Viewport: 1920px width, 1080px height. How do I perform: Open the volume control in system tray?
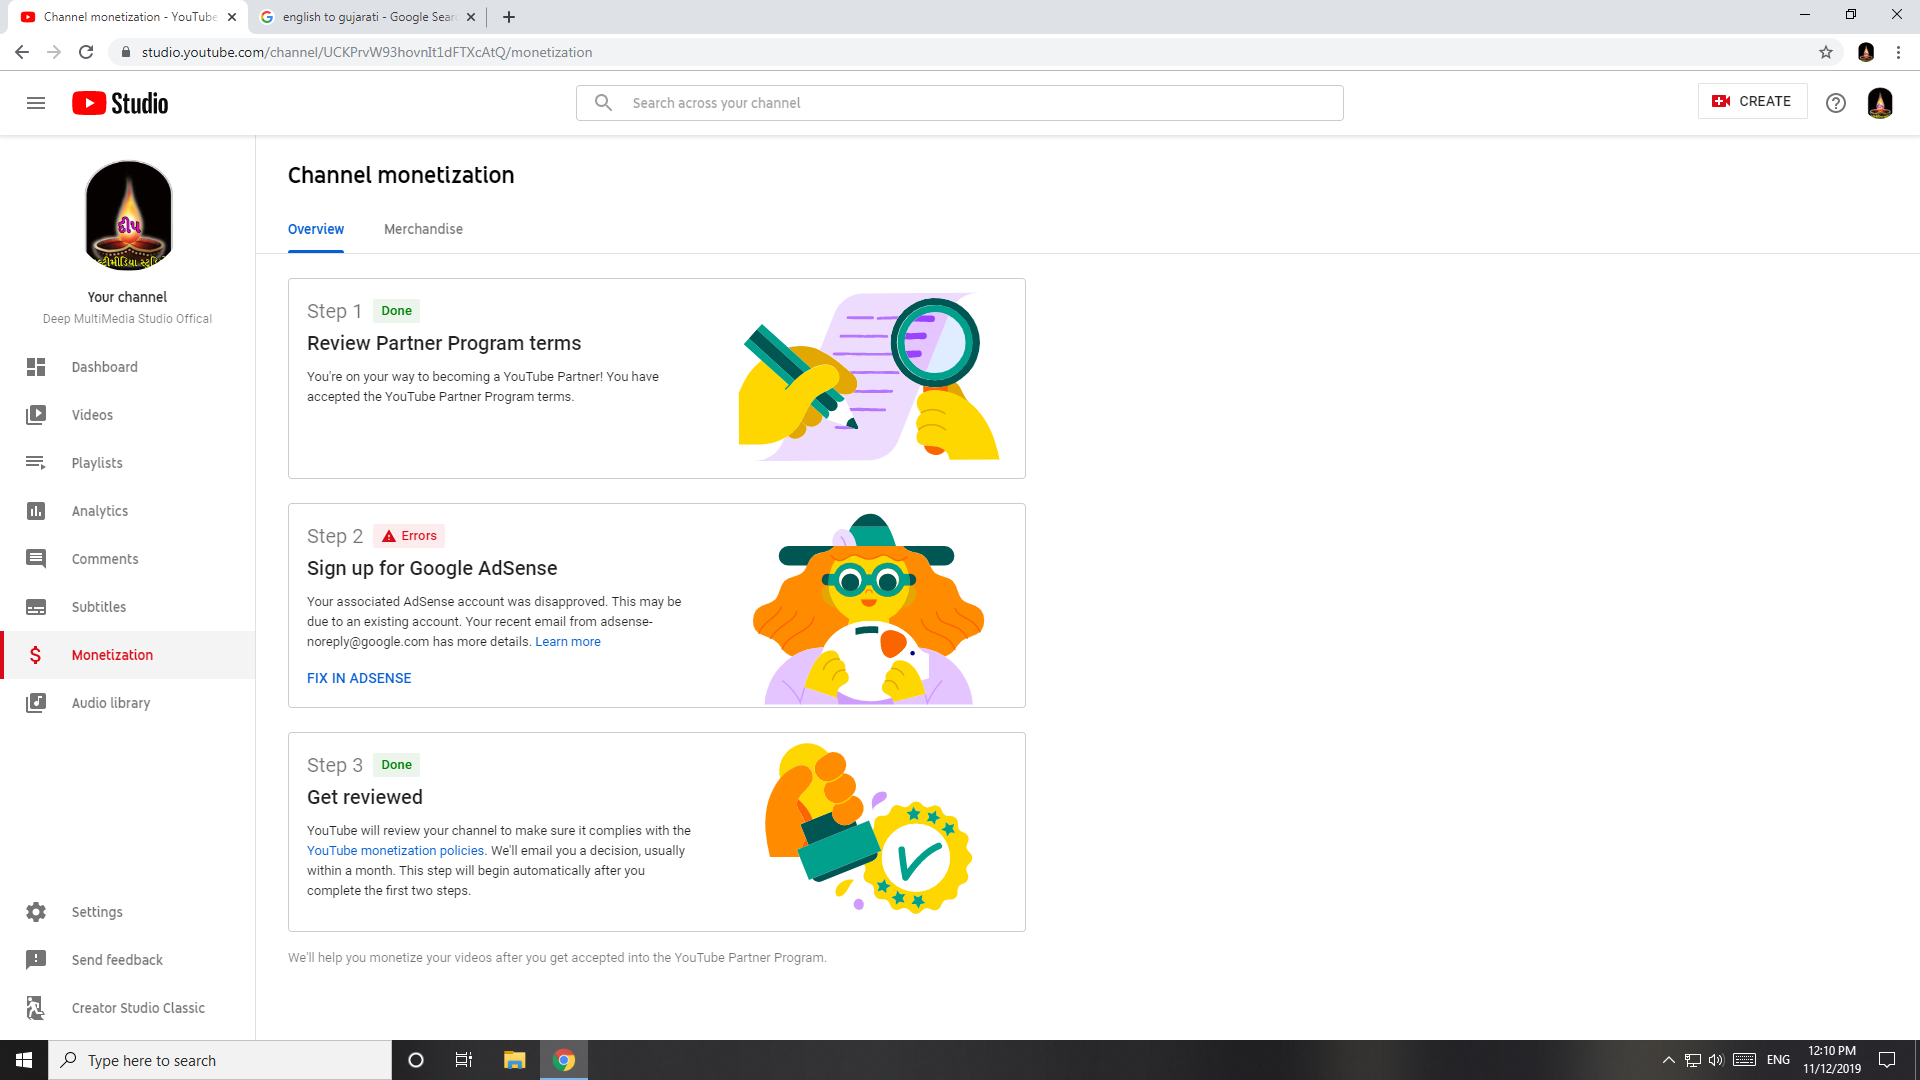coord(1716,1060)
